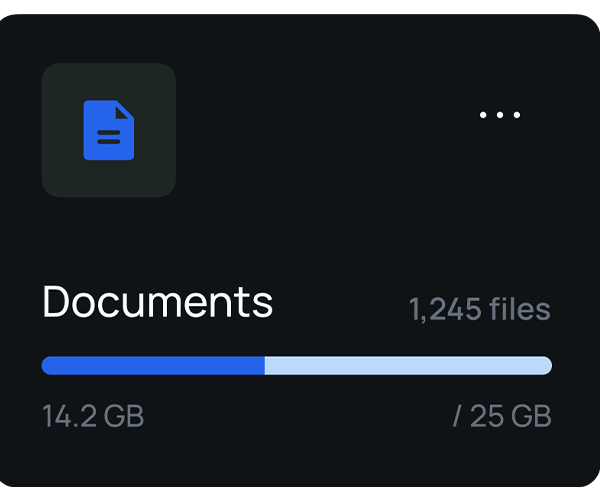Click the Documents storage progress bar

click(296, 366)
